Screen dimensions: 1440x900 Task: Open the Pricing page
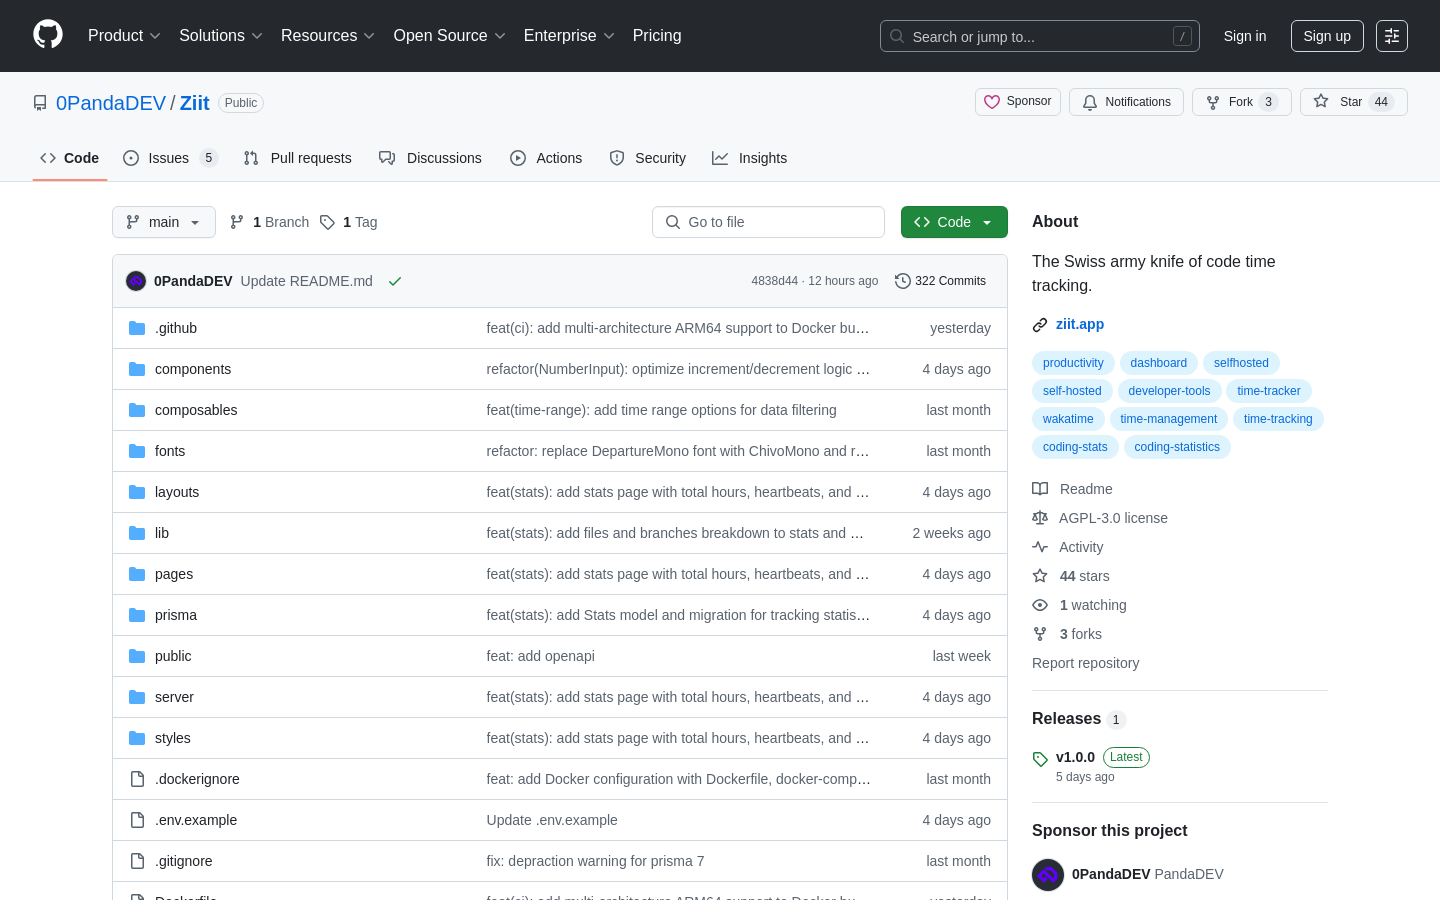[657, 36]
